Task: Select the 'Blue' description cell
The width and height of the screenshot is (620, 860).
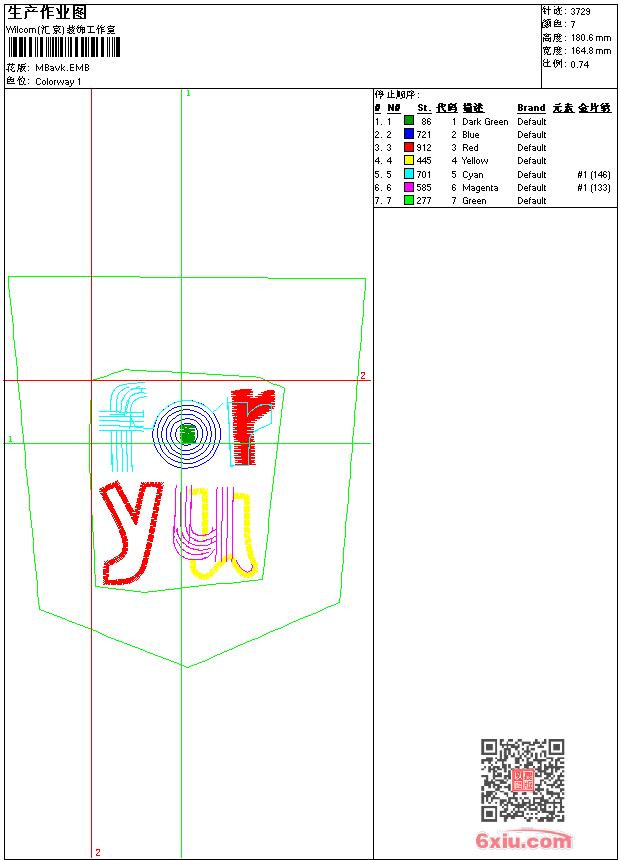Action: (x=470, y=135)
